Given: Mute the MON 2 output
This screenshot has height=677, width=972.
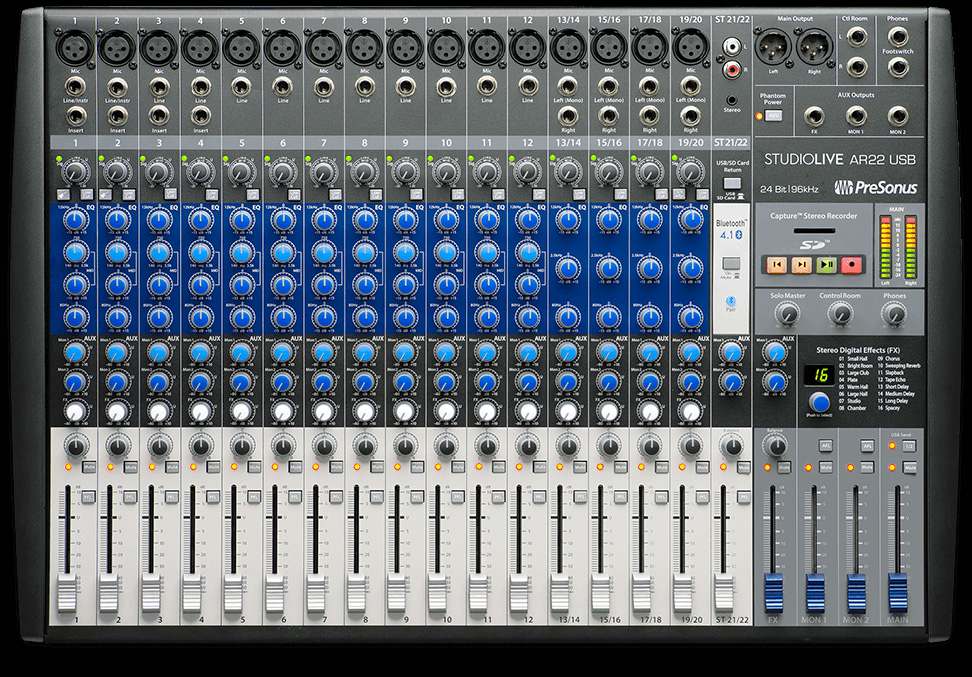Looking at the screenshot, I should (867, 467).
